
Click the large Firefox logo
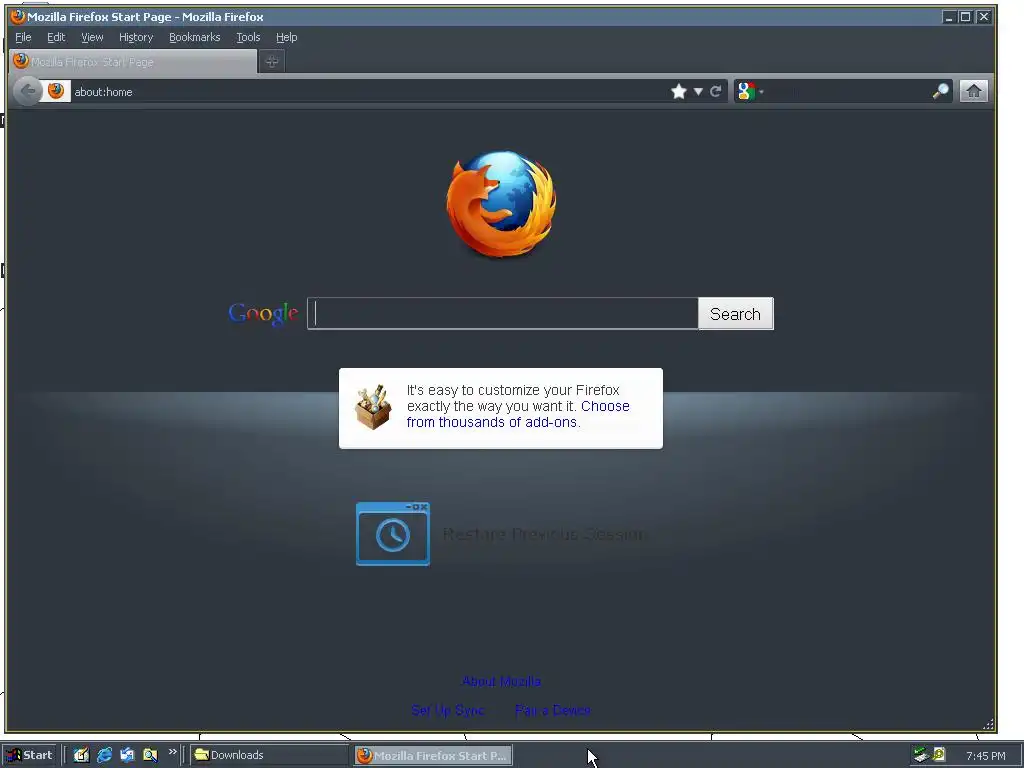[502, 204]
